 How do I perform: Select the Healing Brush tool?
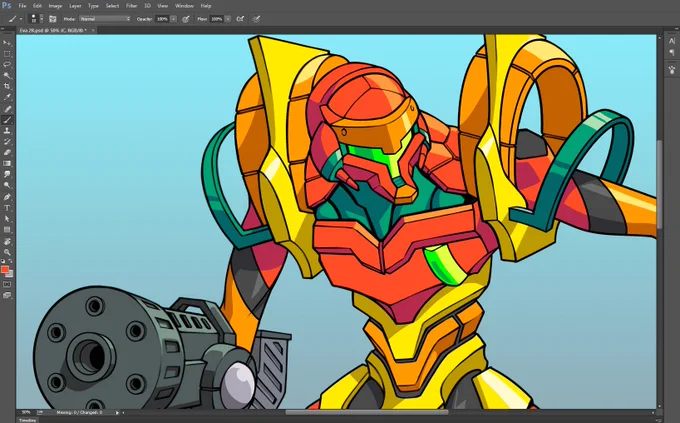point(7,109)
